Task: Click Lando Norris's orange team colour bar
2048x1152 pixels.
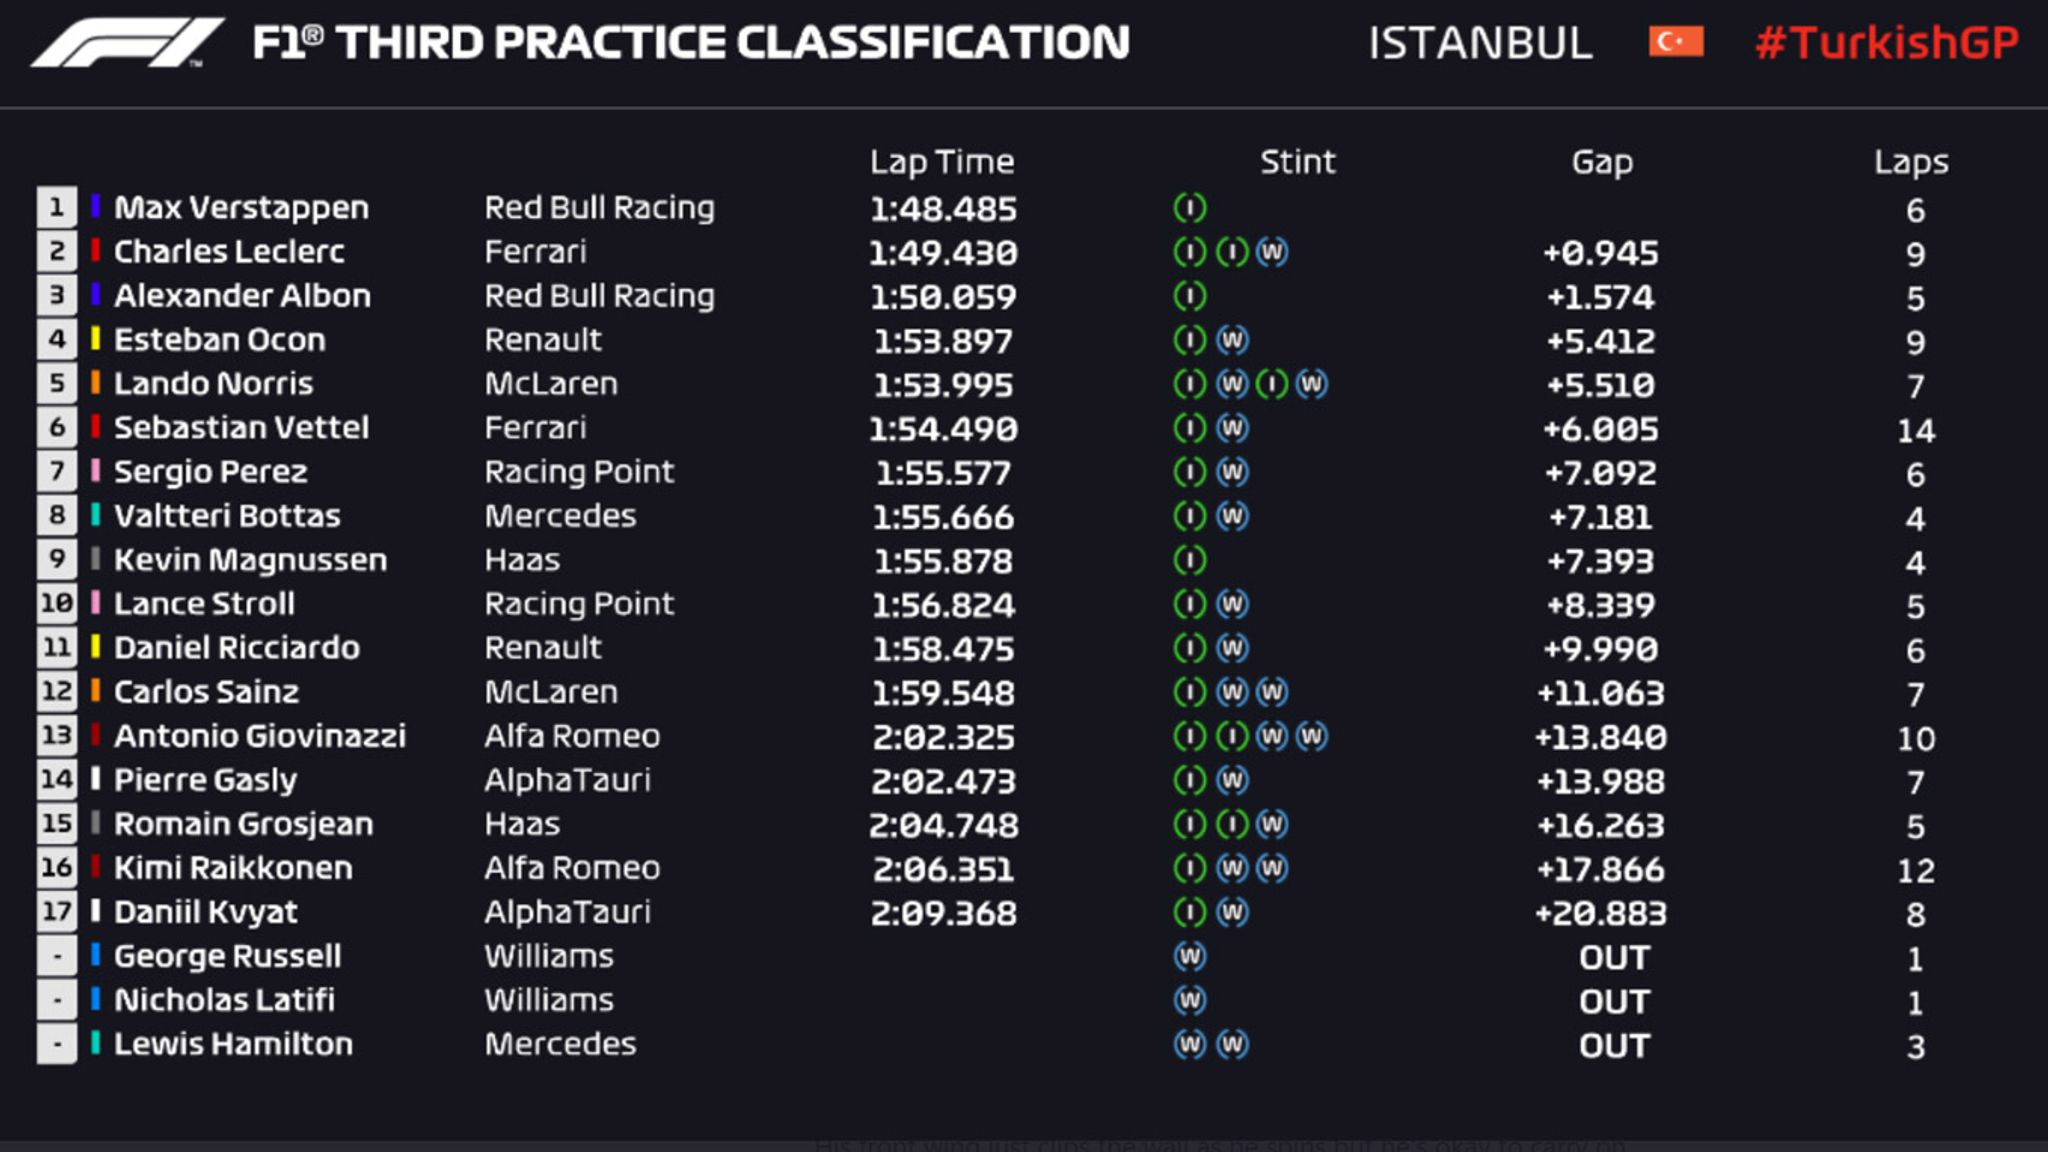Action: [96, 383]
